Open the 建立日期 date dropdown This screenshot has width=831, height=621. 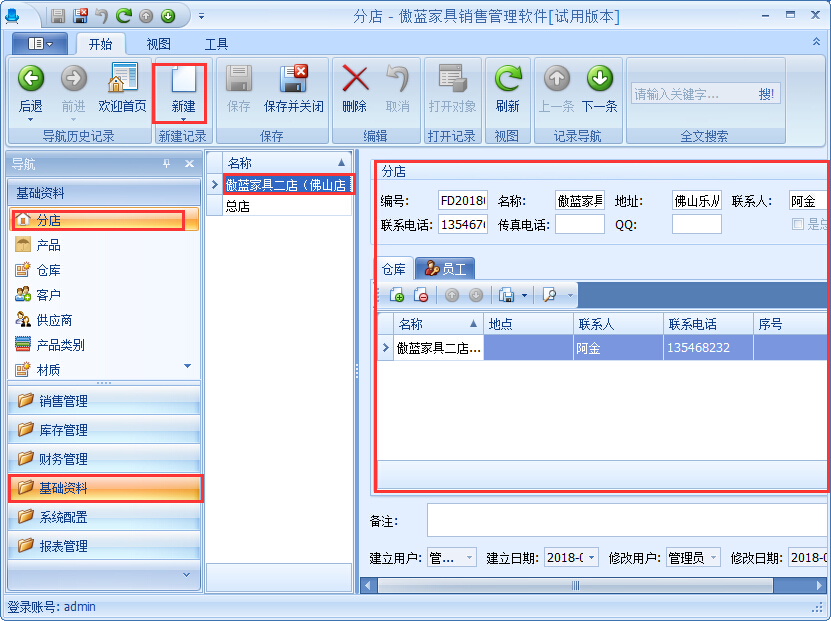pos(591,558)
